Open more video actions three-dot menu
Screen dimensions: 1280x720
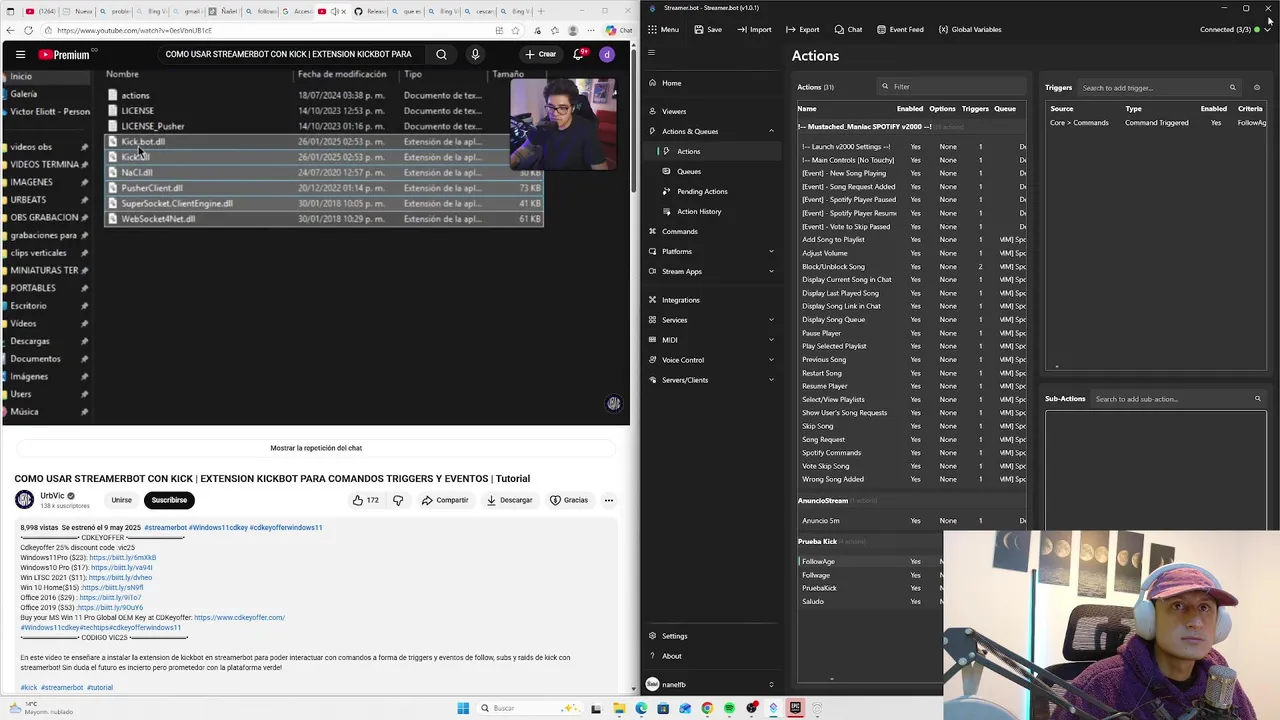point(608,500)
